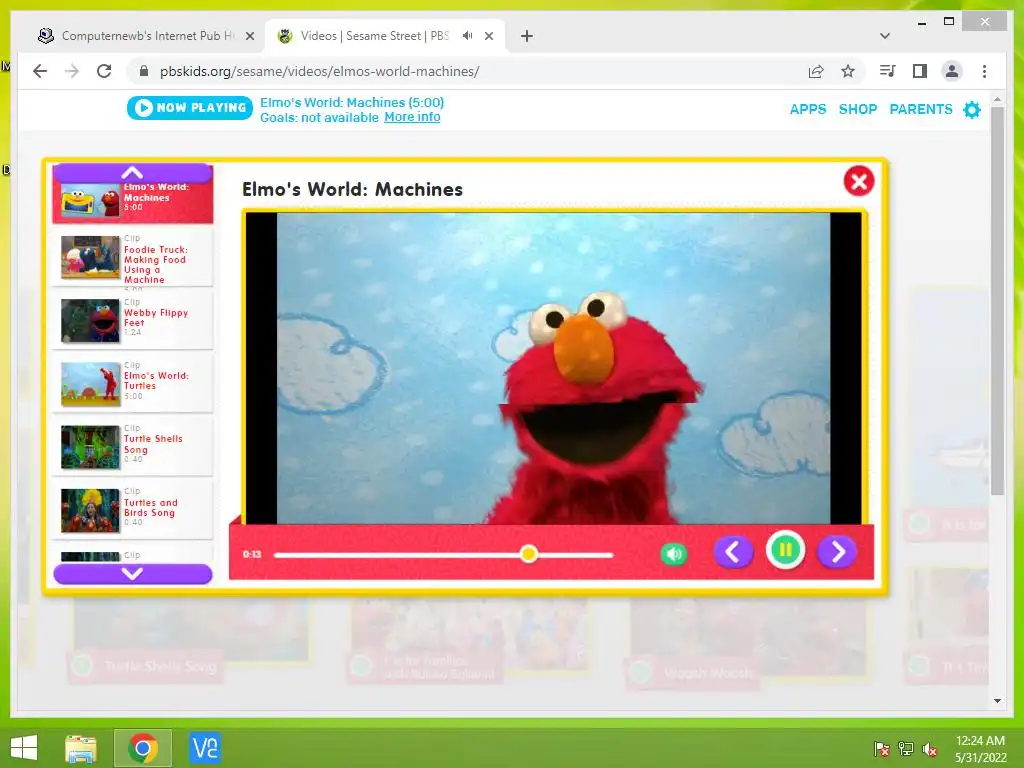
Task: Play Elmo's World: Turtles video
Action: (x=133, y=383)
